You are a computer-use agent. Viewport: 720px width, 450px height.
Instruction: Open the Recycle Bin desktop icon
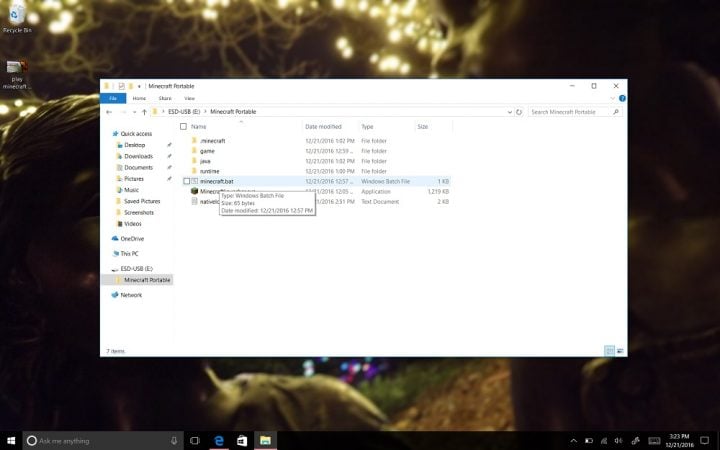[x=17, y=18]
